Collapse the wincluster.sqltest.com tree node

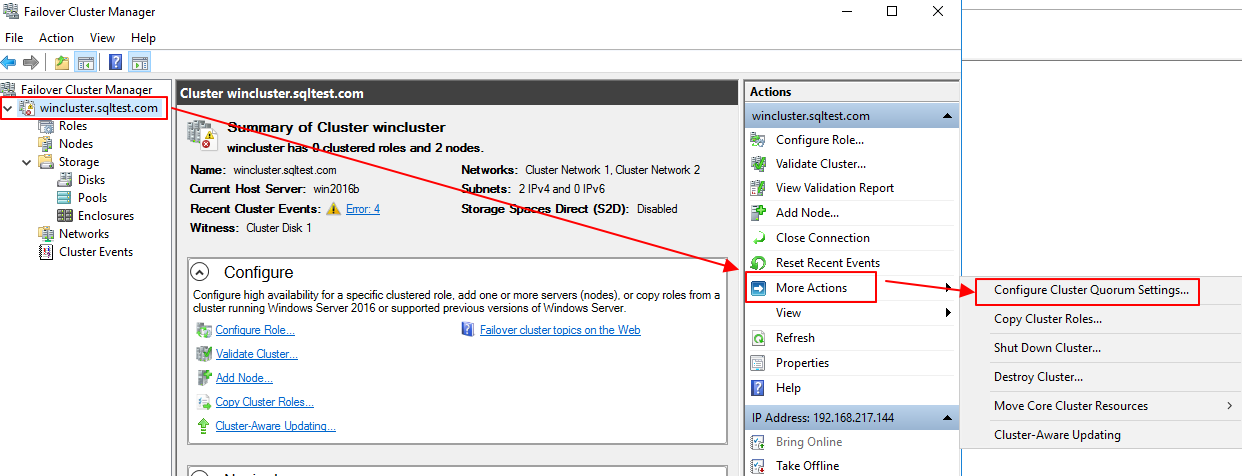(8, 108)
